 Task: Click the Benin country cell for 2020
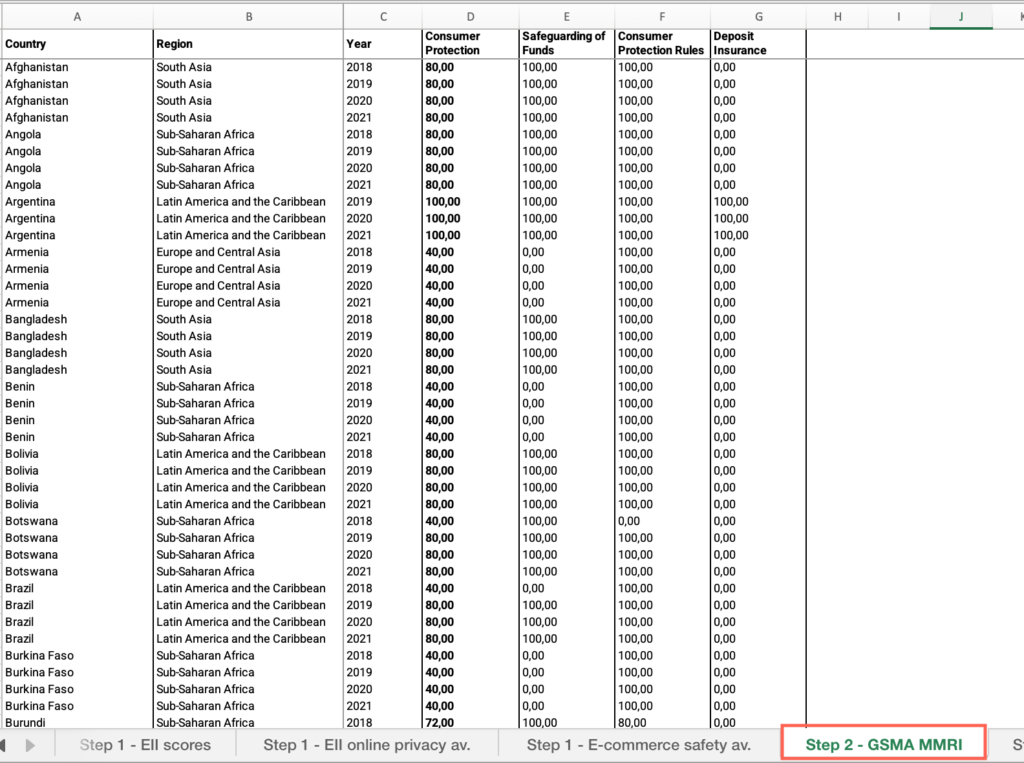click(77, 421)
